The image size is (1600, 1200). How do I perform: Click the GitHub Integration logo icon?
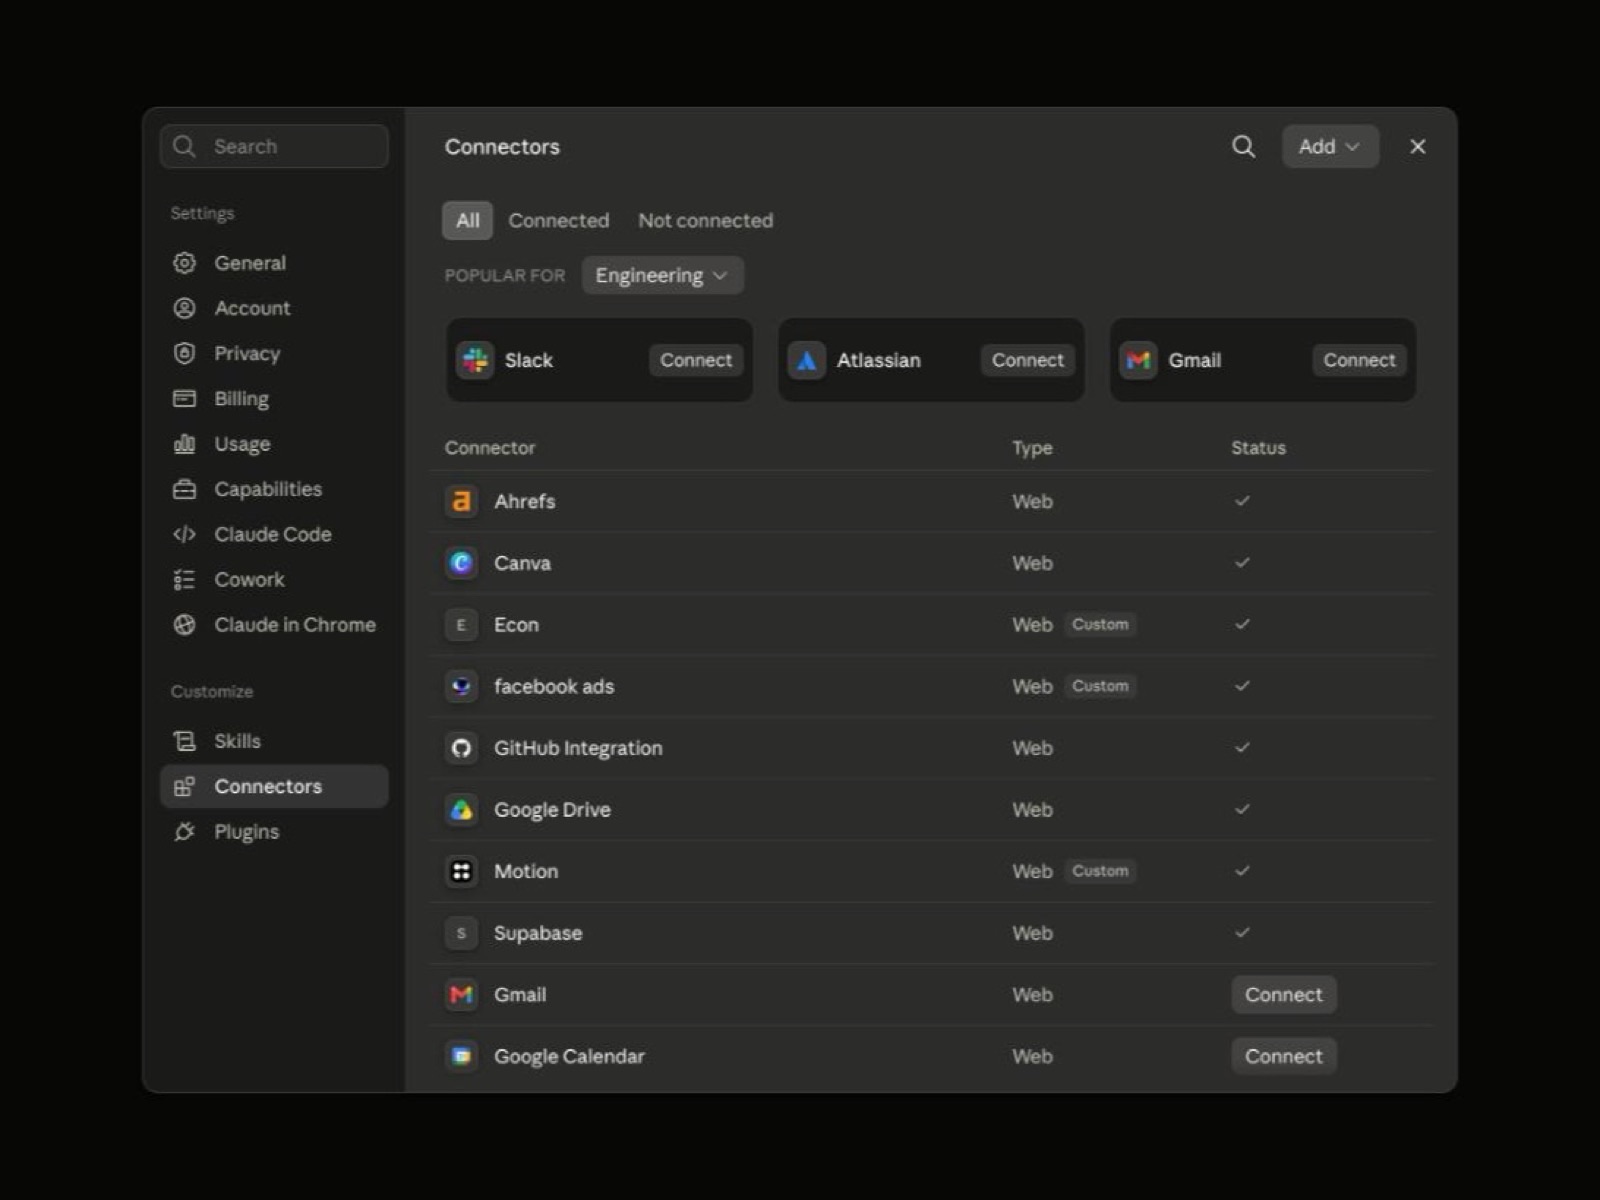click(461, 748)
